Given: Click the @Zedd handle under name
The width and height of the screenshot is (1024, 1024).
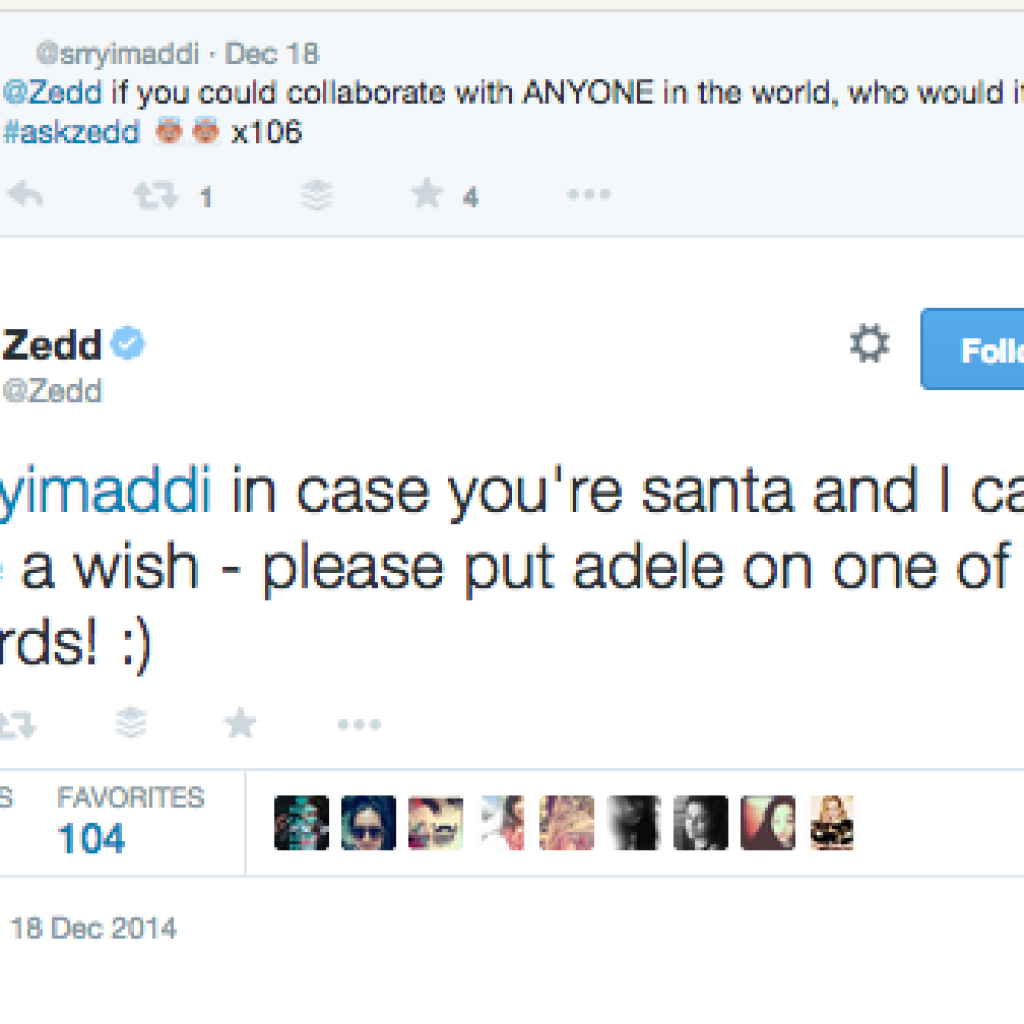Looking at the screenshot, I should pyautogui.click(x=52, y=390).
